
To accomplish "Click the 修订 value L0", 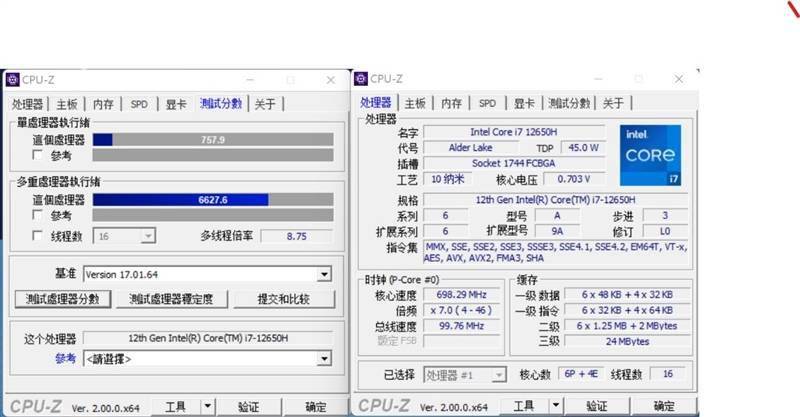I will pyautogui.click(x=665, y=231).
